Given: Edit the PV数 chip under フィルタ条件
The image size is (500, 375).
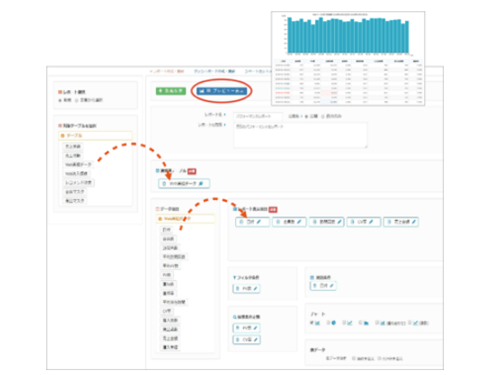Looking at the screenshot, I should click(255, 288).
